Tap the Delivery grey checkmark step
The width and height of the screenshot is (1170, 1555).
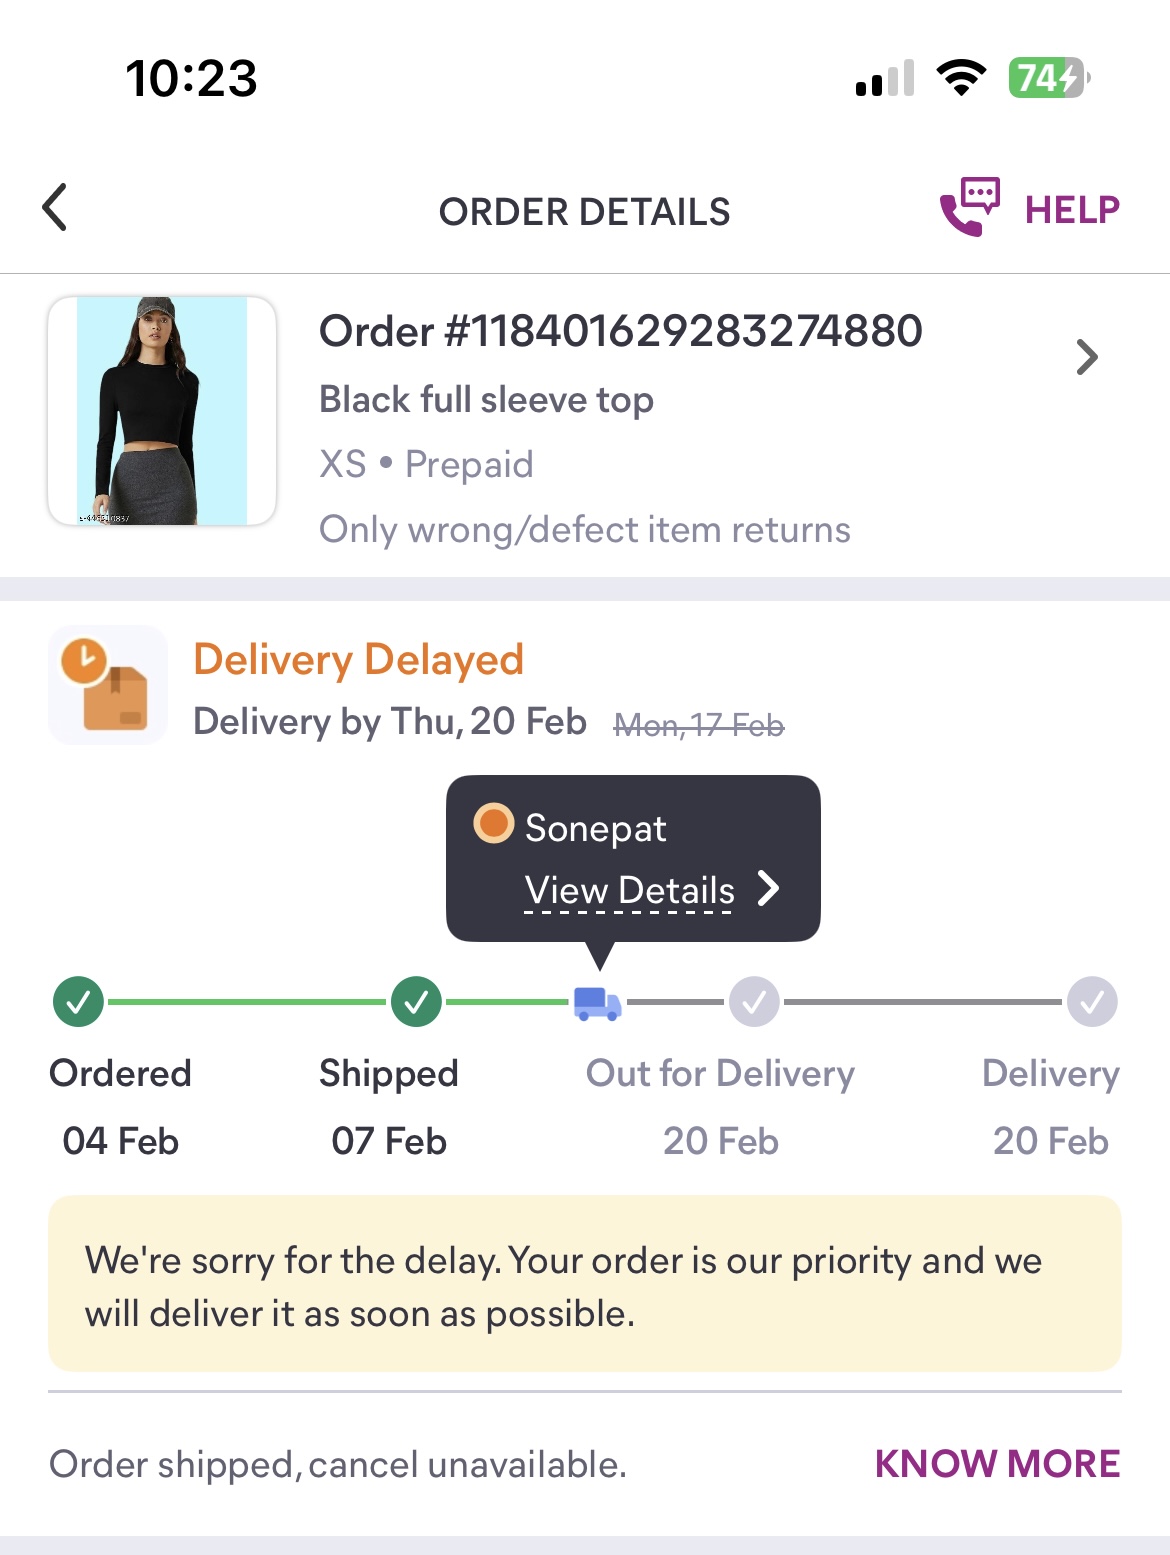point(1092,1002)
